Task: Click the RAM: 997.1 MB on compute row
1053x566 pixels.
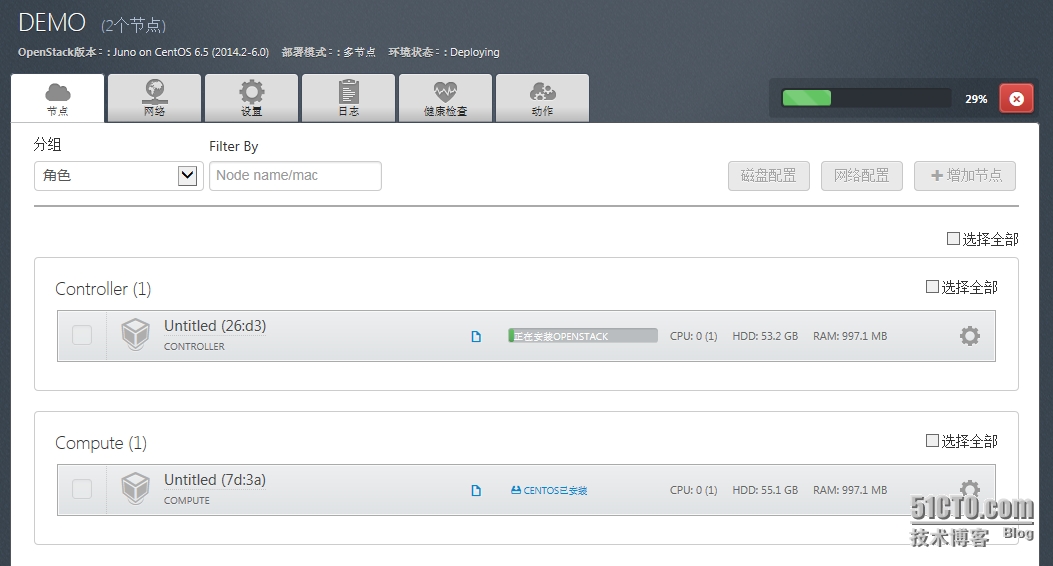Action: pos(850,490)
